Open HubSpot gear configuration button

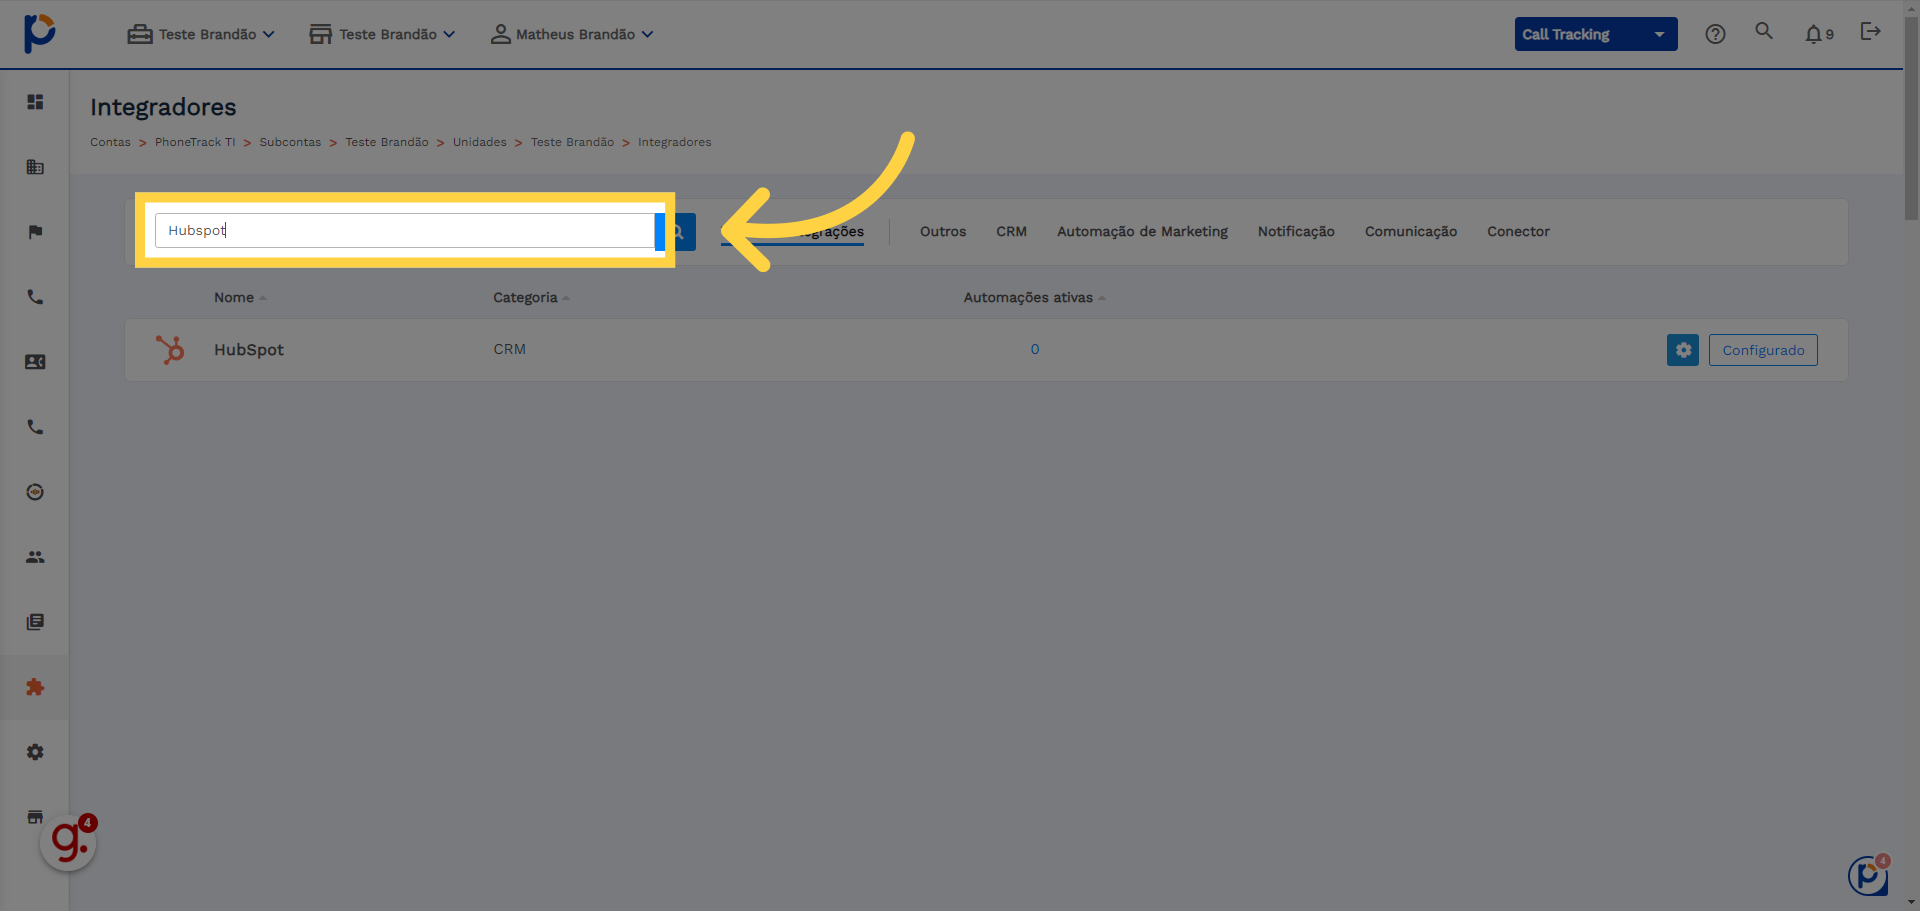tap(1683, 350)
